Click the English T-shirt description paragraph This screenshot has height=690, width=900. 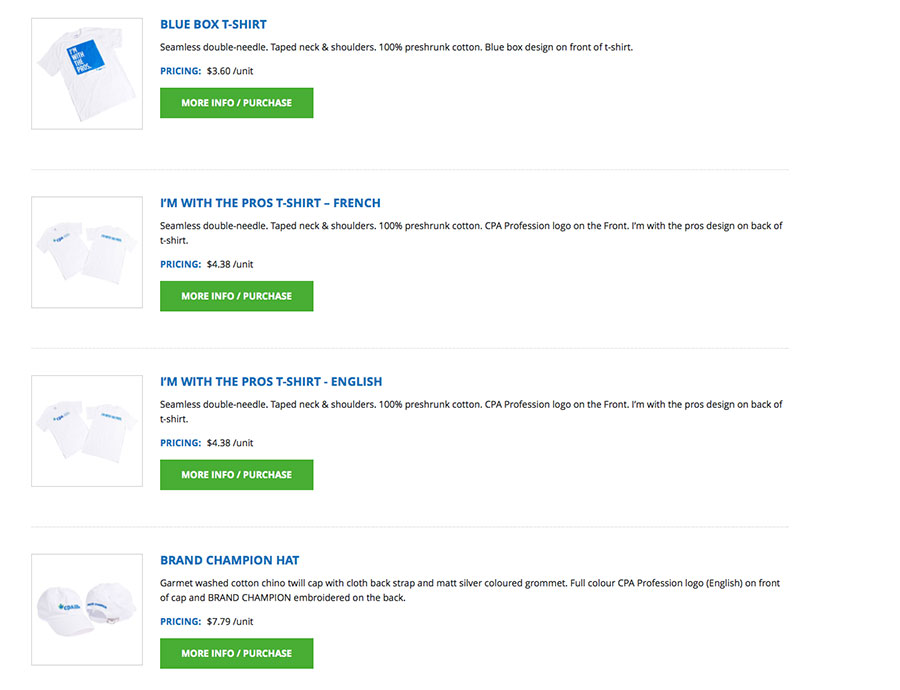470,412
